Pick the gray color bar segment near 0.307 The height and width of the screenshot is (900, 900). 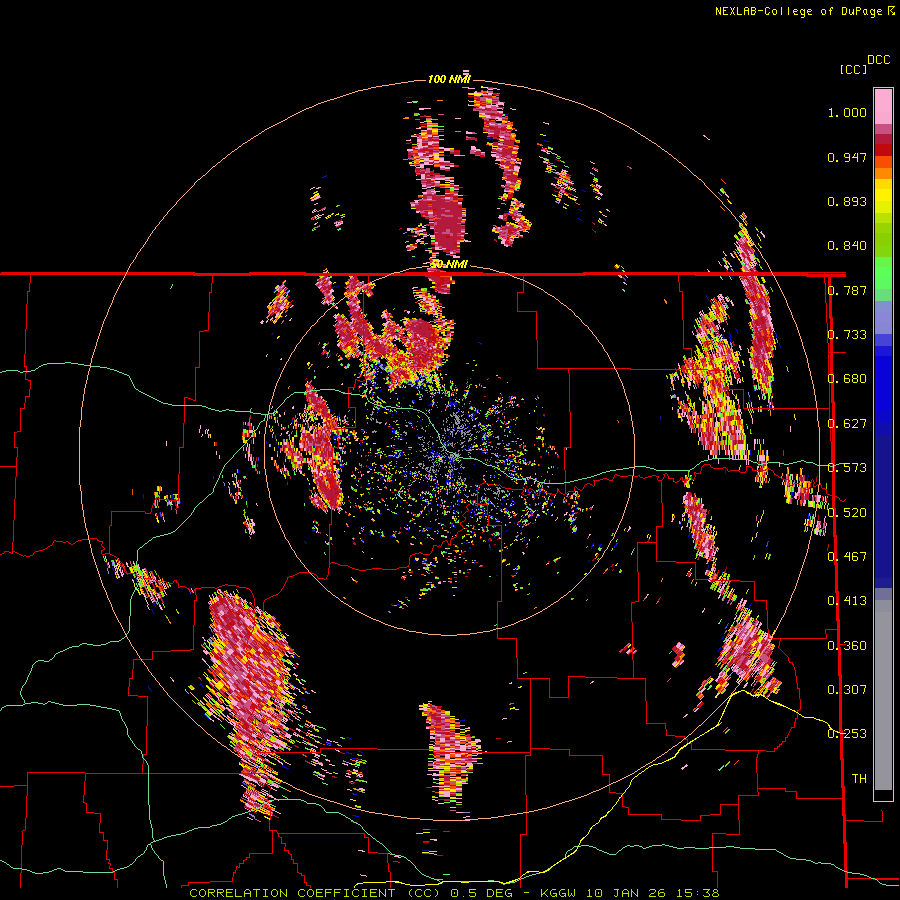point(883,695)
